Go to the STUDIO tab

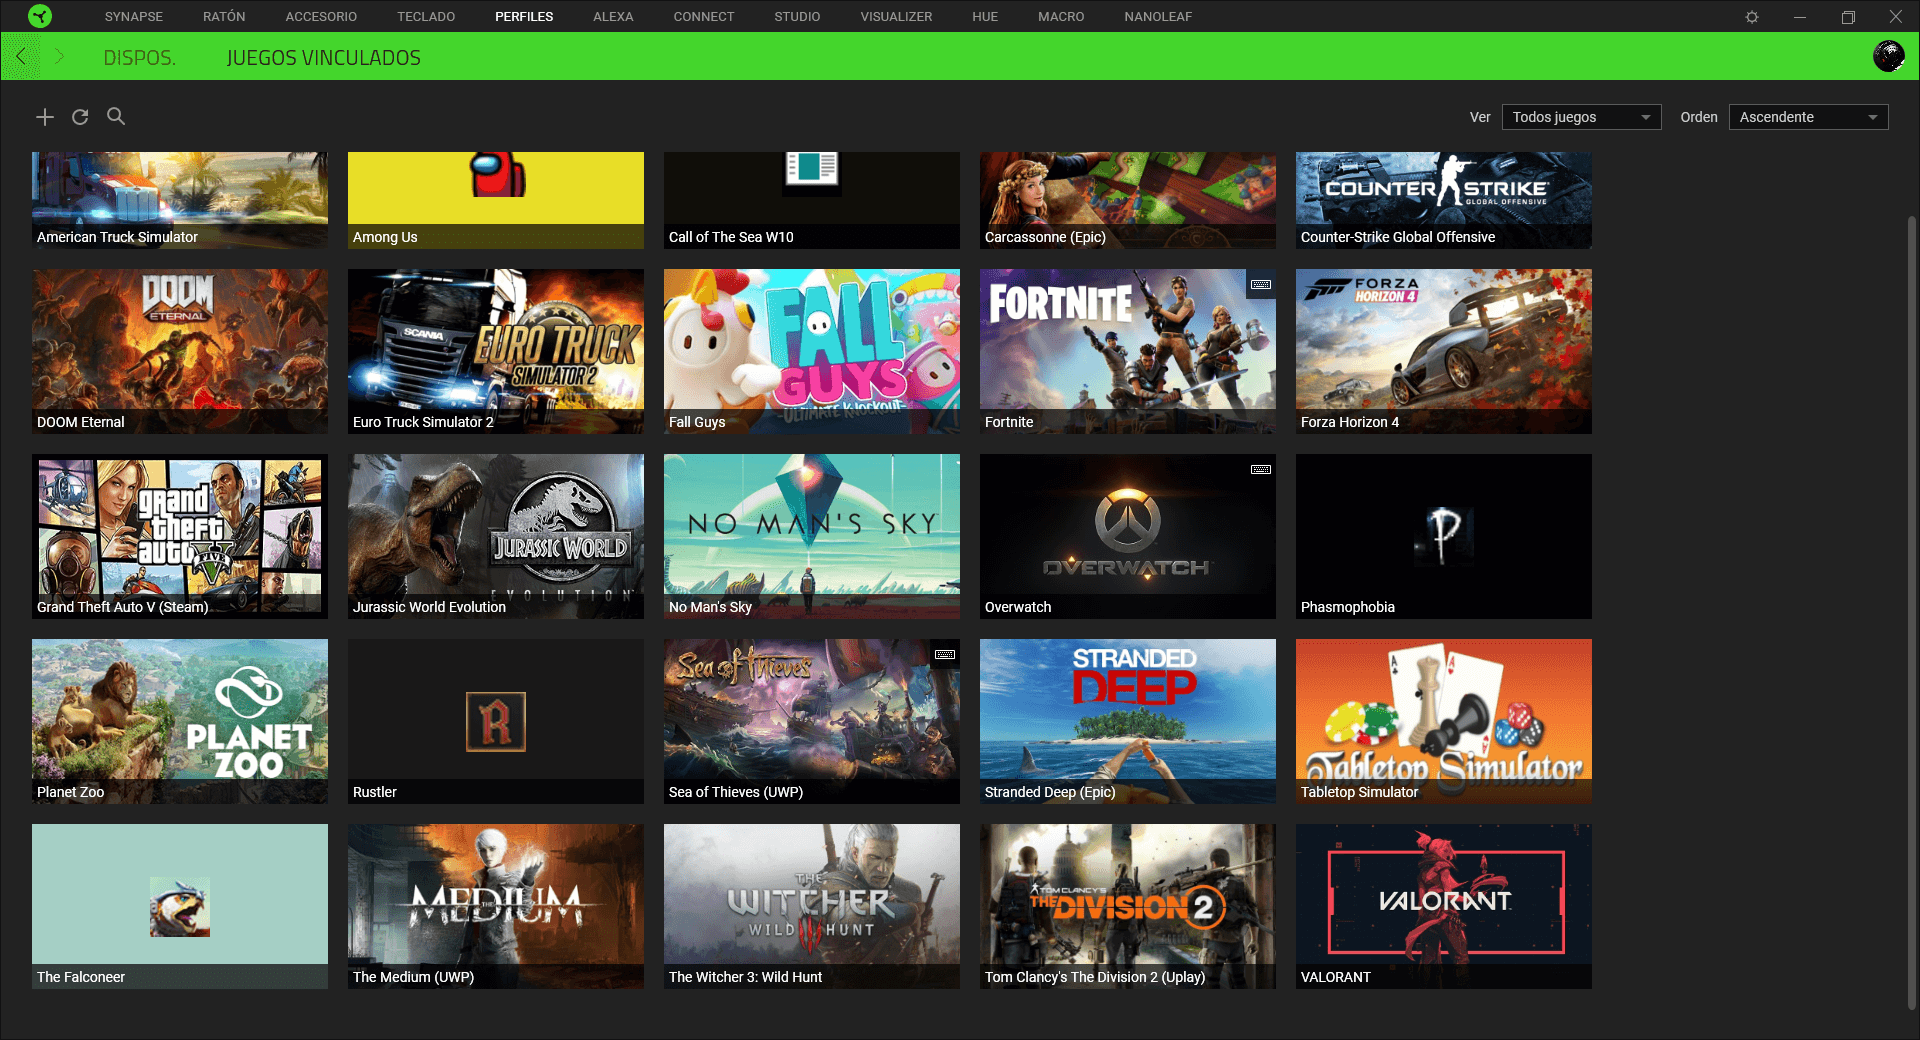797,17
